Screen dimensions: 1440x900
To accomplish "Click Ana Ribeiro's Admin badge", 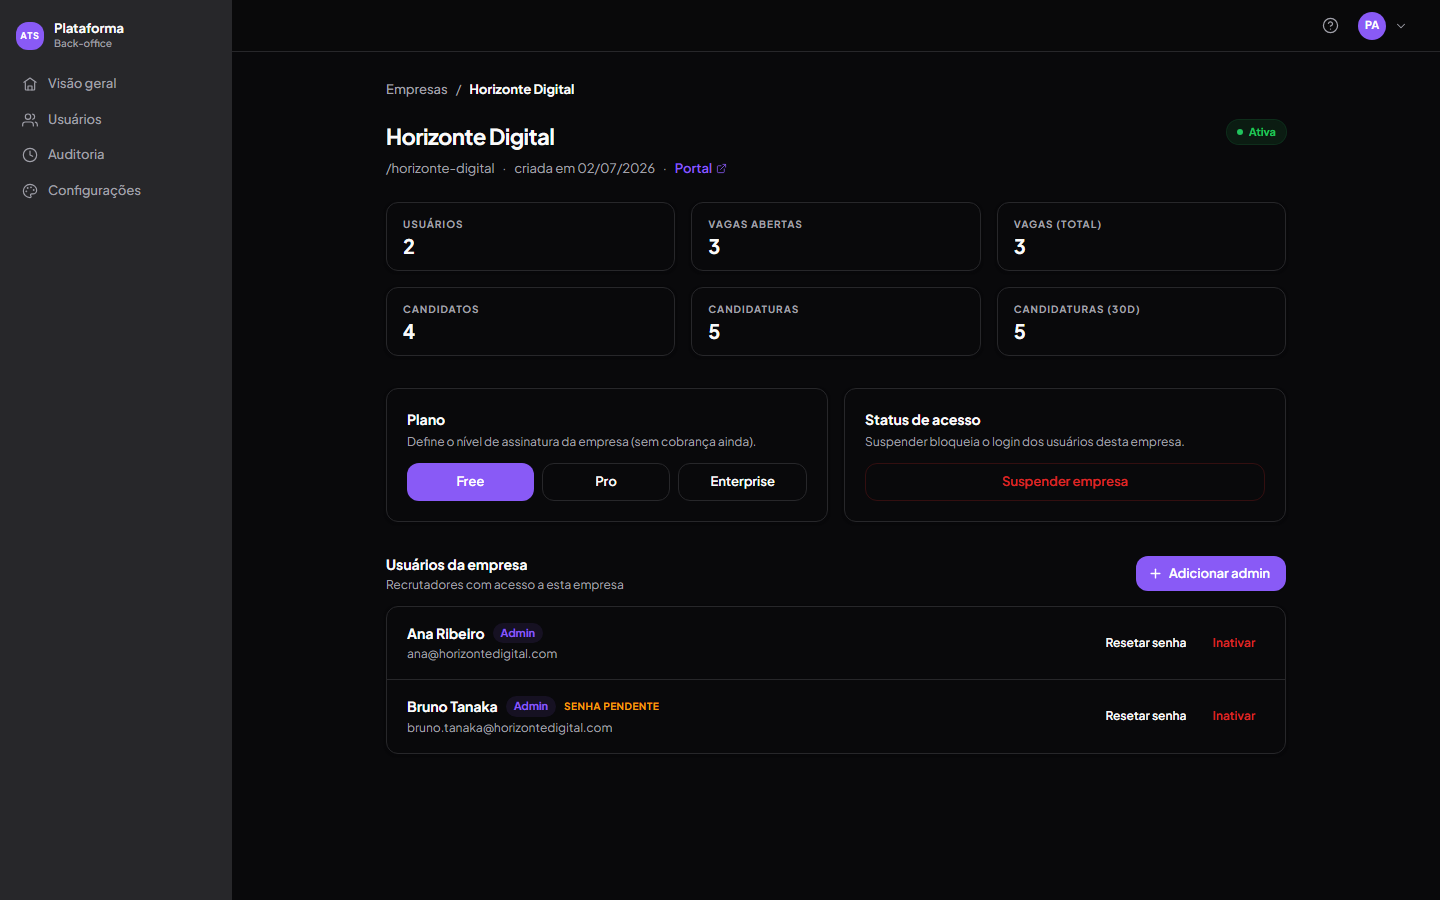I will (518, 633).
